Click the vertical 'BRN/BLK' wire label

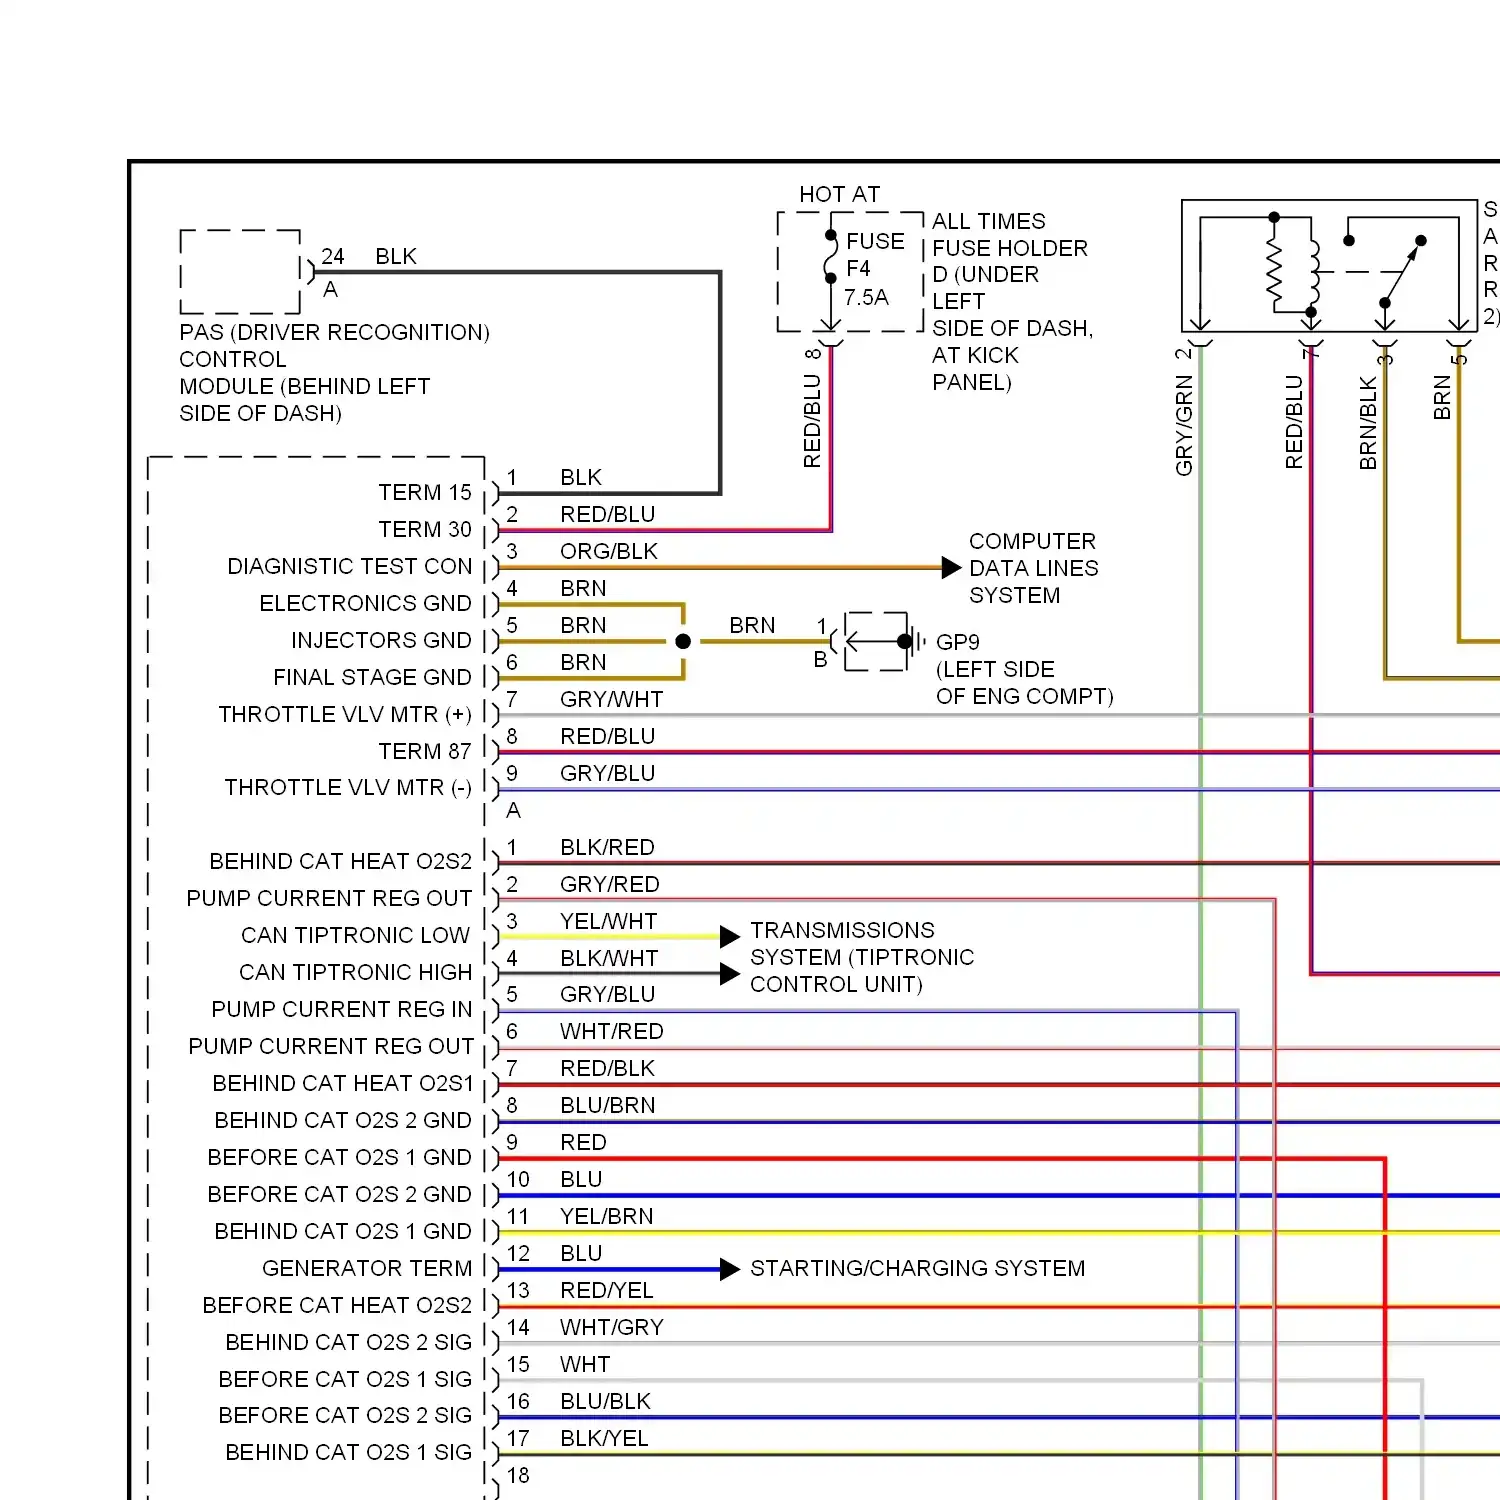pos(1369,423)
